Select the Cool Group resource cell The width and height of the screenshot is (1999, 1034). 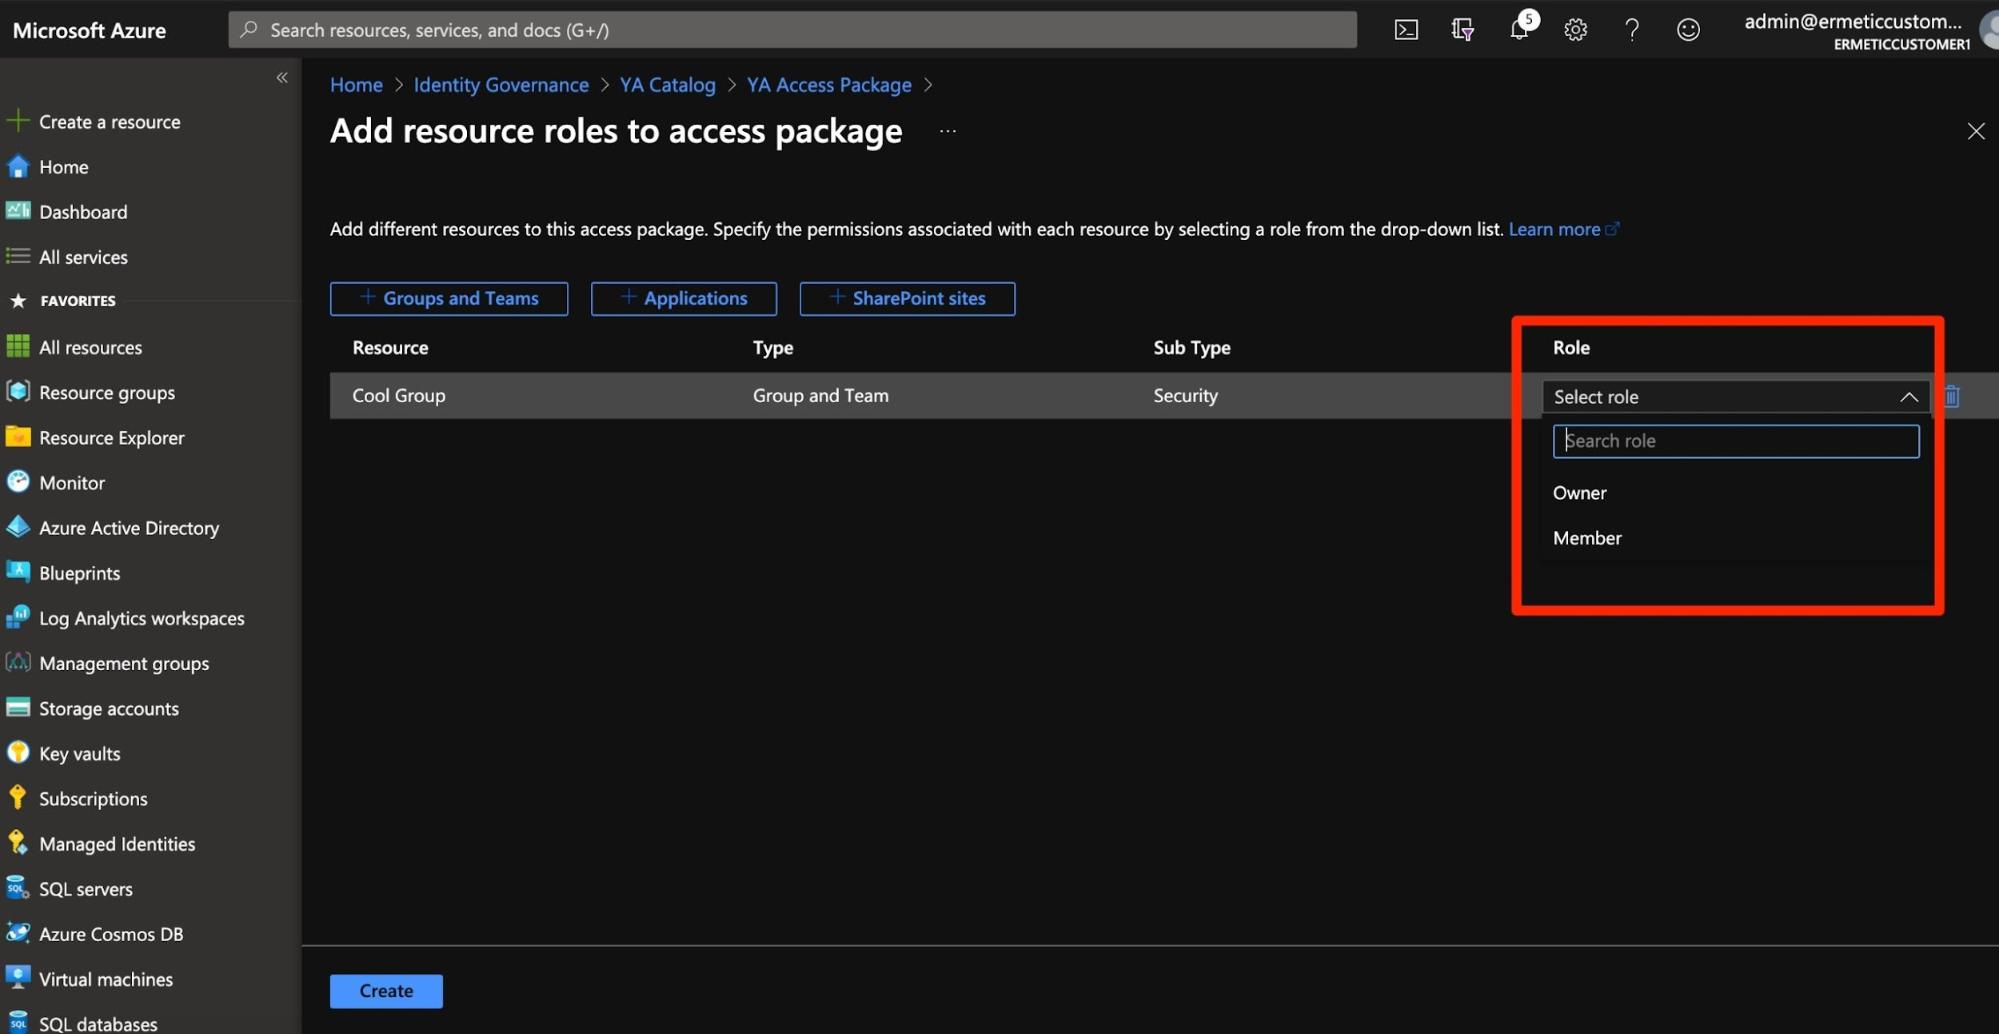399,395
